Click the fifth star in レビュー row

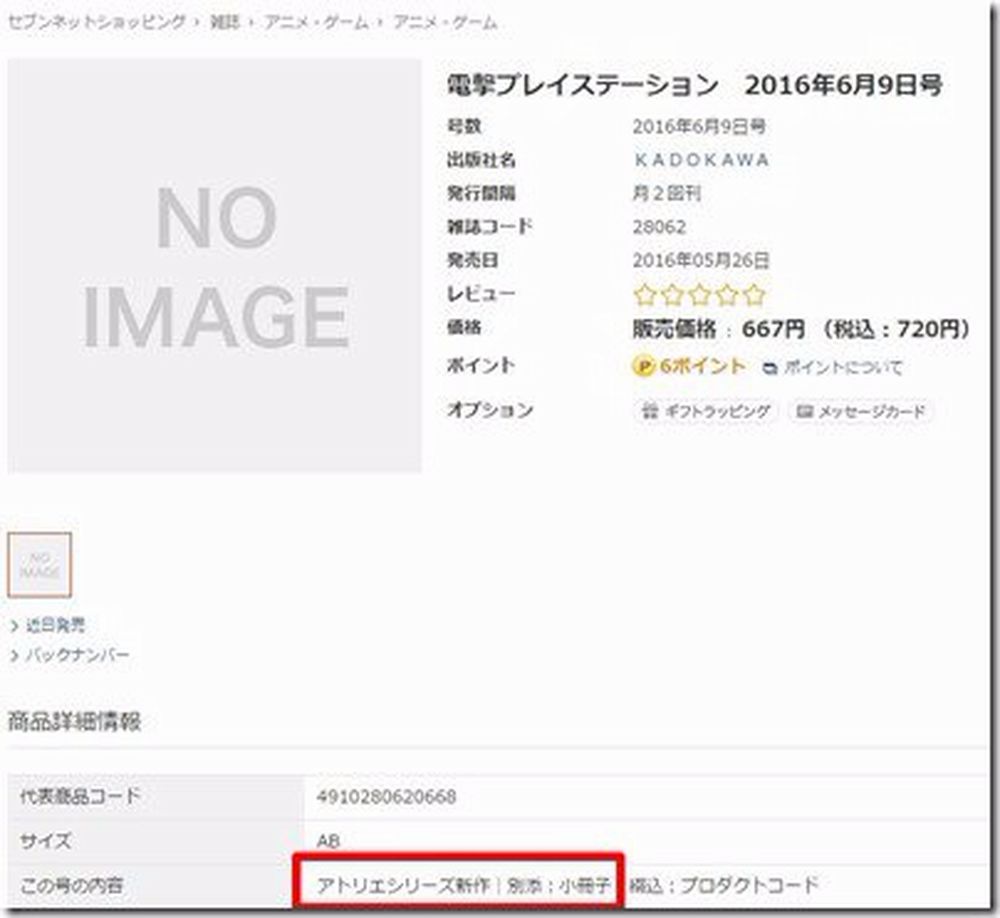point(754,295)
